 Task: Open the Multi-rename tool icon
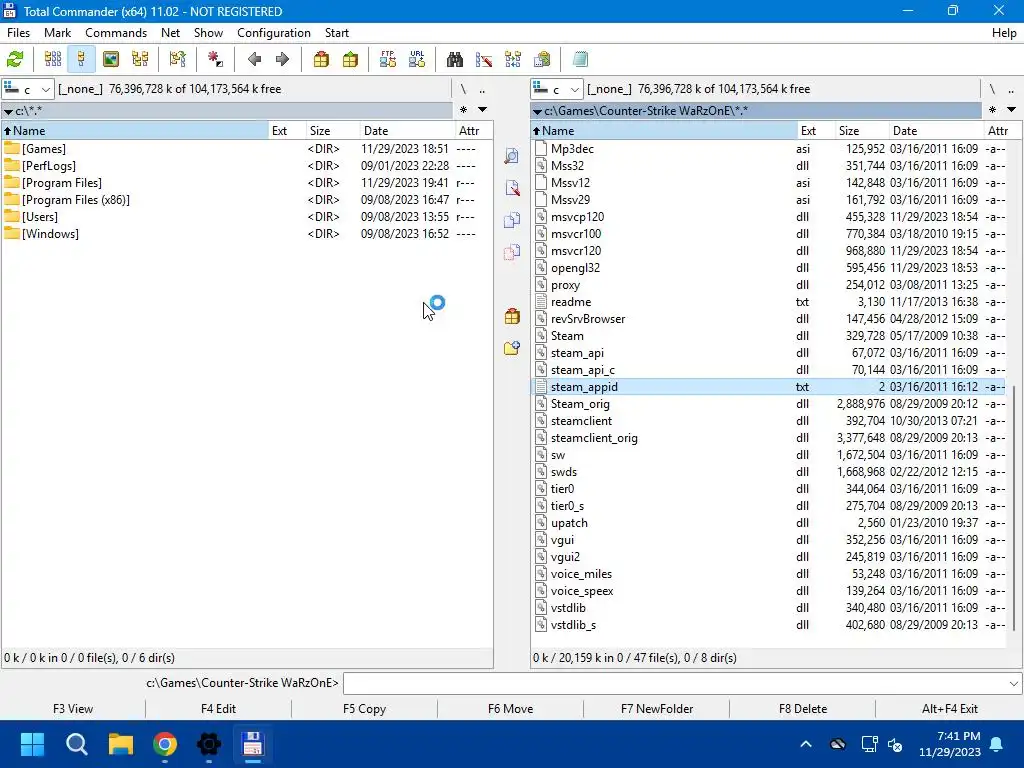click(484, 59)
